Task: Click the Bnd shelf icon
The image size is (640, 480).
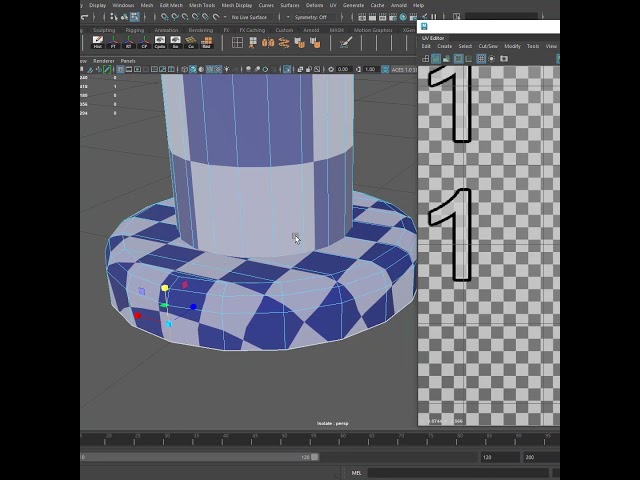Action: pyautogui.click(x=207, y=42)
